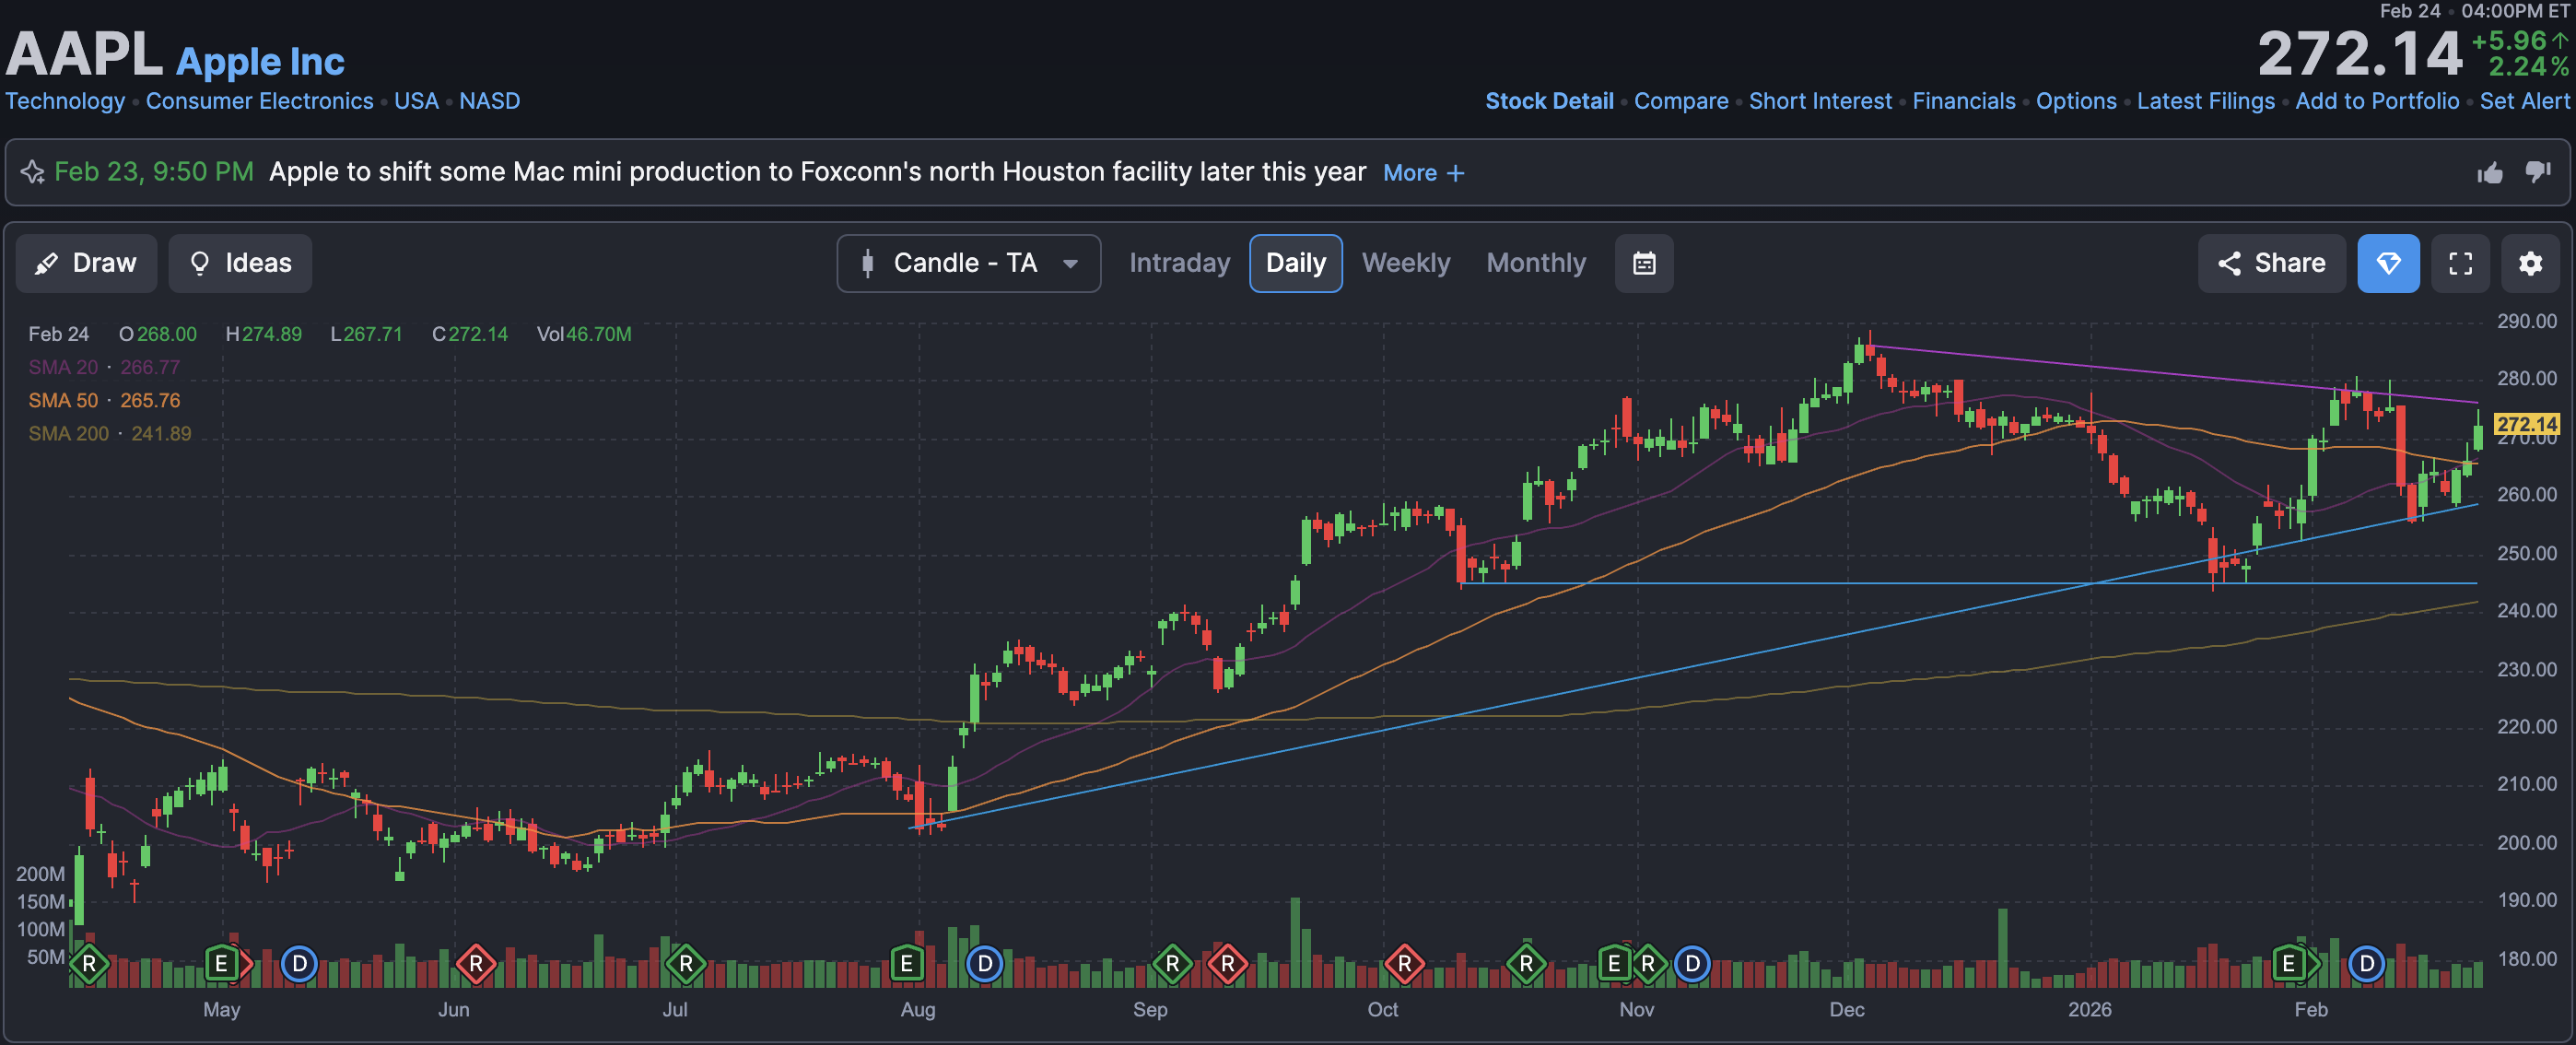
Task: Go to the Financials section
Action: (1963, 101)
